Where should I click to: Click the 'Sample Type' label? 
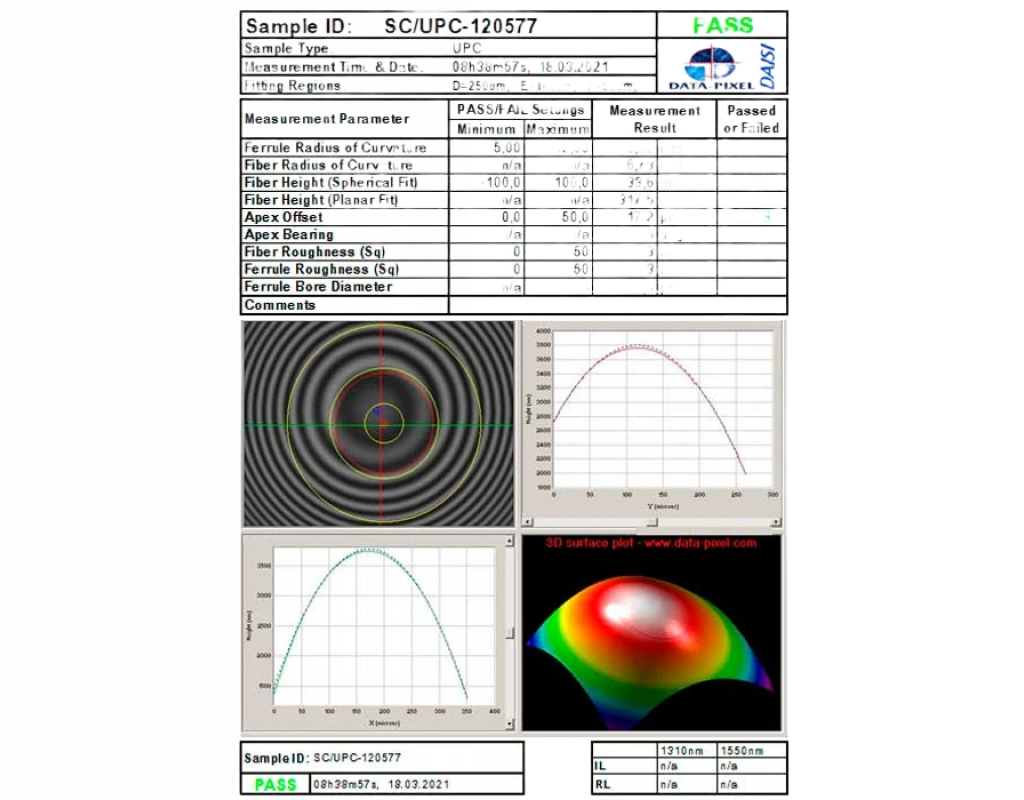point(287,48)
